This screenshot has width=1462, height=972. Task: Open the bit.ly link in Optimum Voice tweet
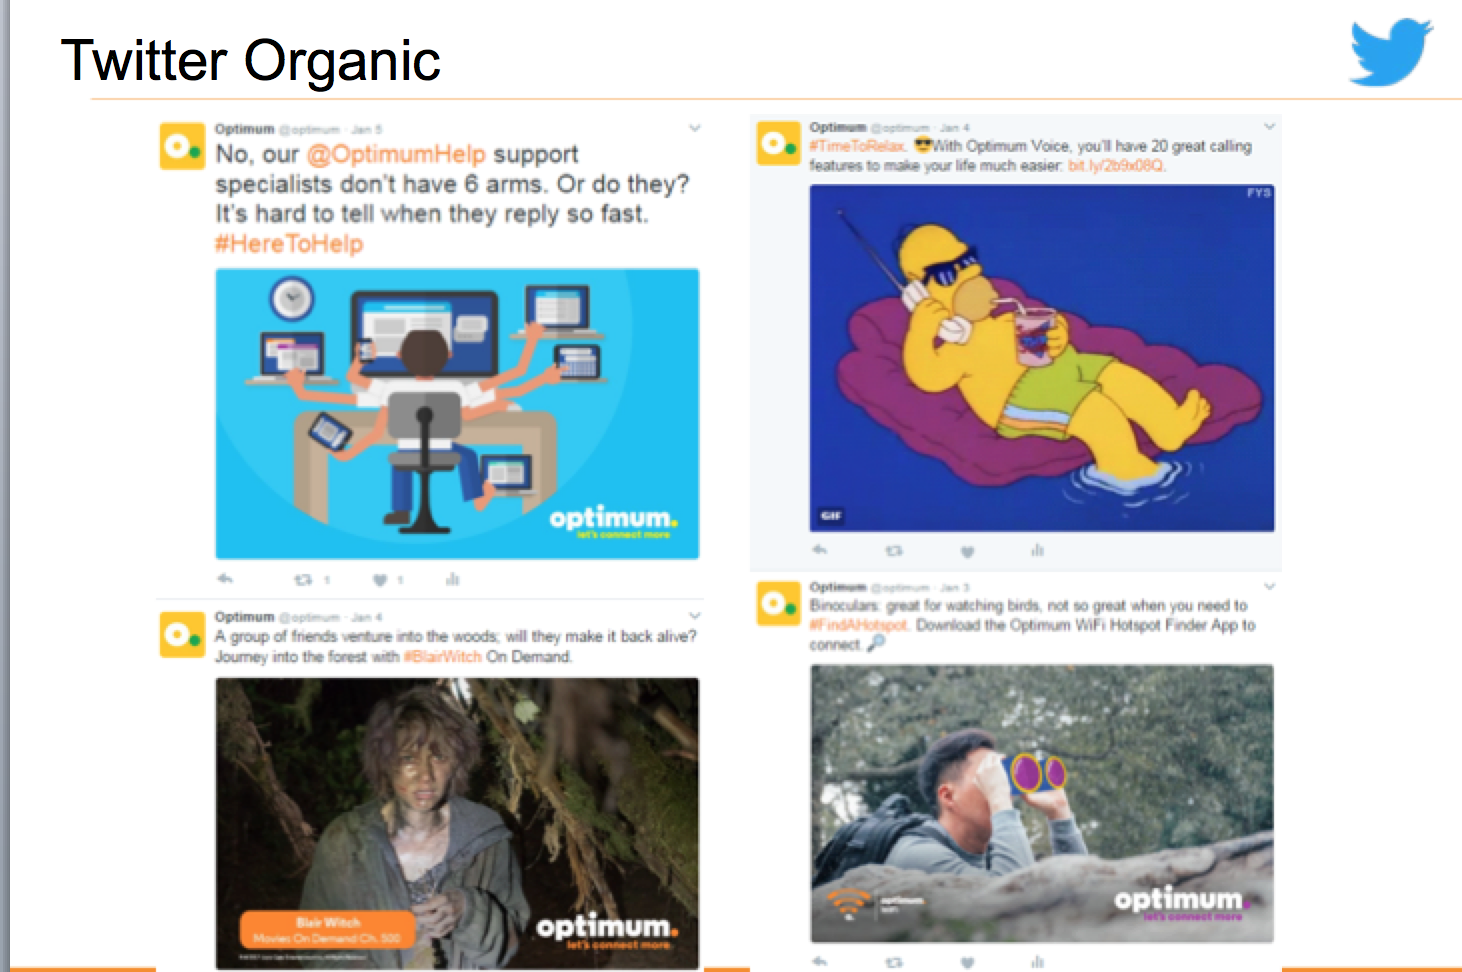click(x=1115, y=166)
